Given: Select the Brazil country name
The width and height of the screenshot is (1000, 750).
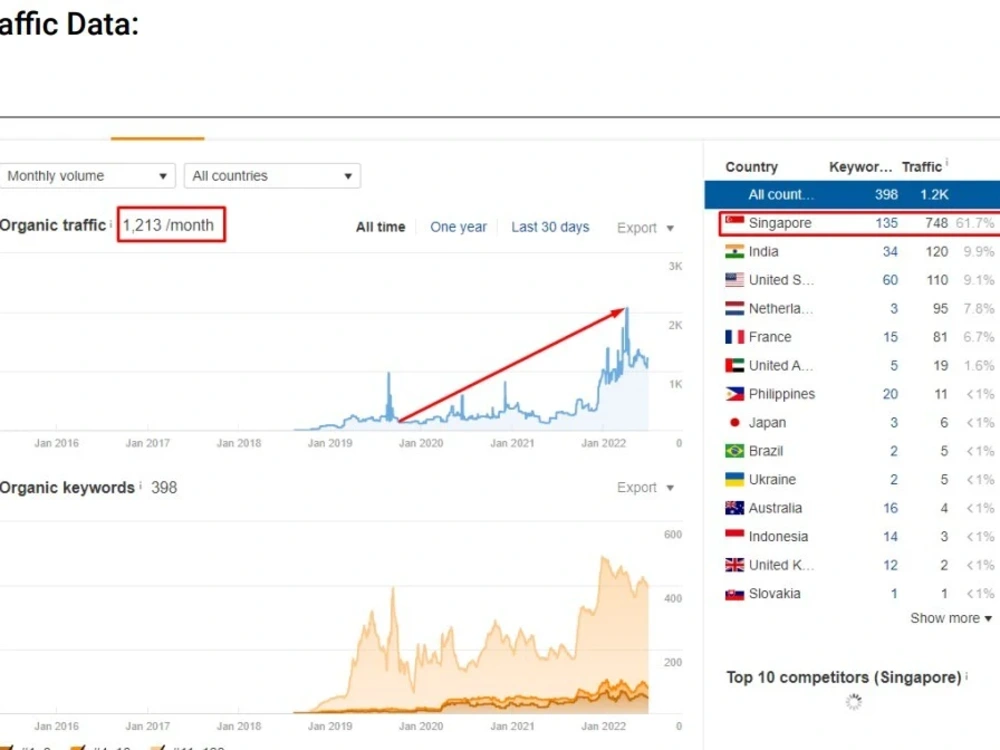Looking at the screenshot, I should 765,451.
